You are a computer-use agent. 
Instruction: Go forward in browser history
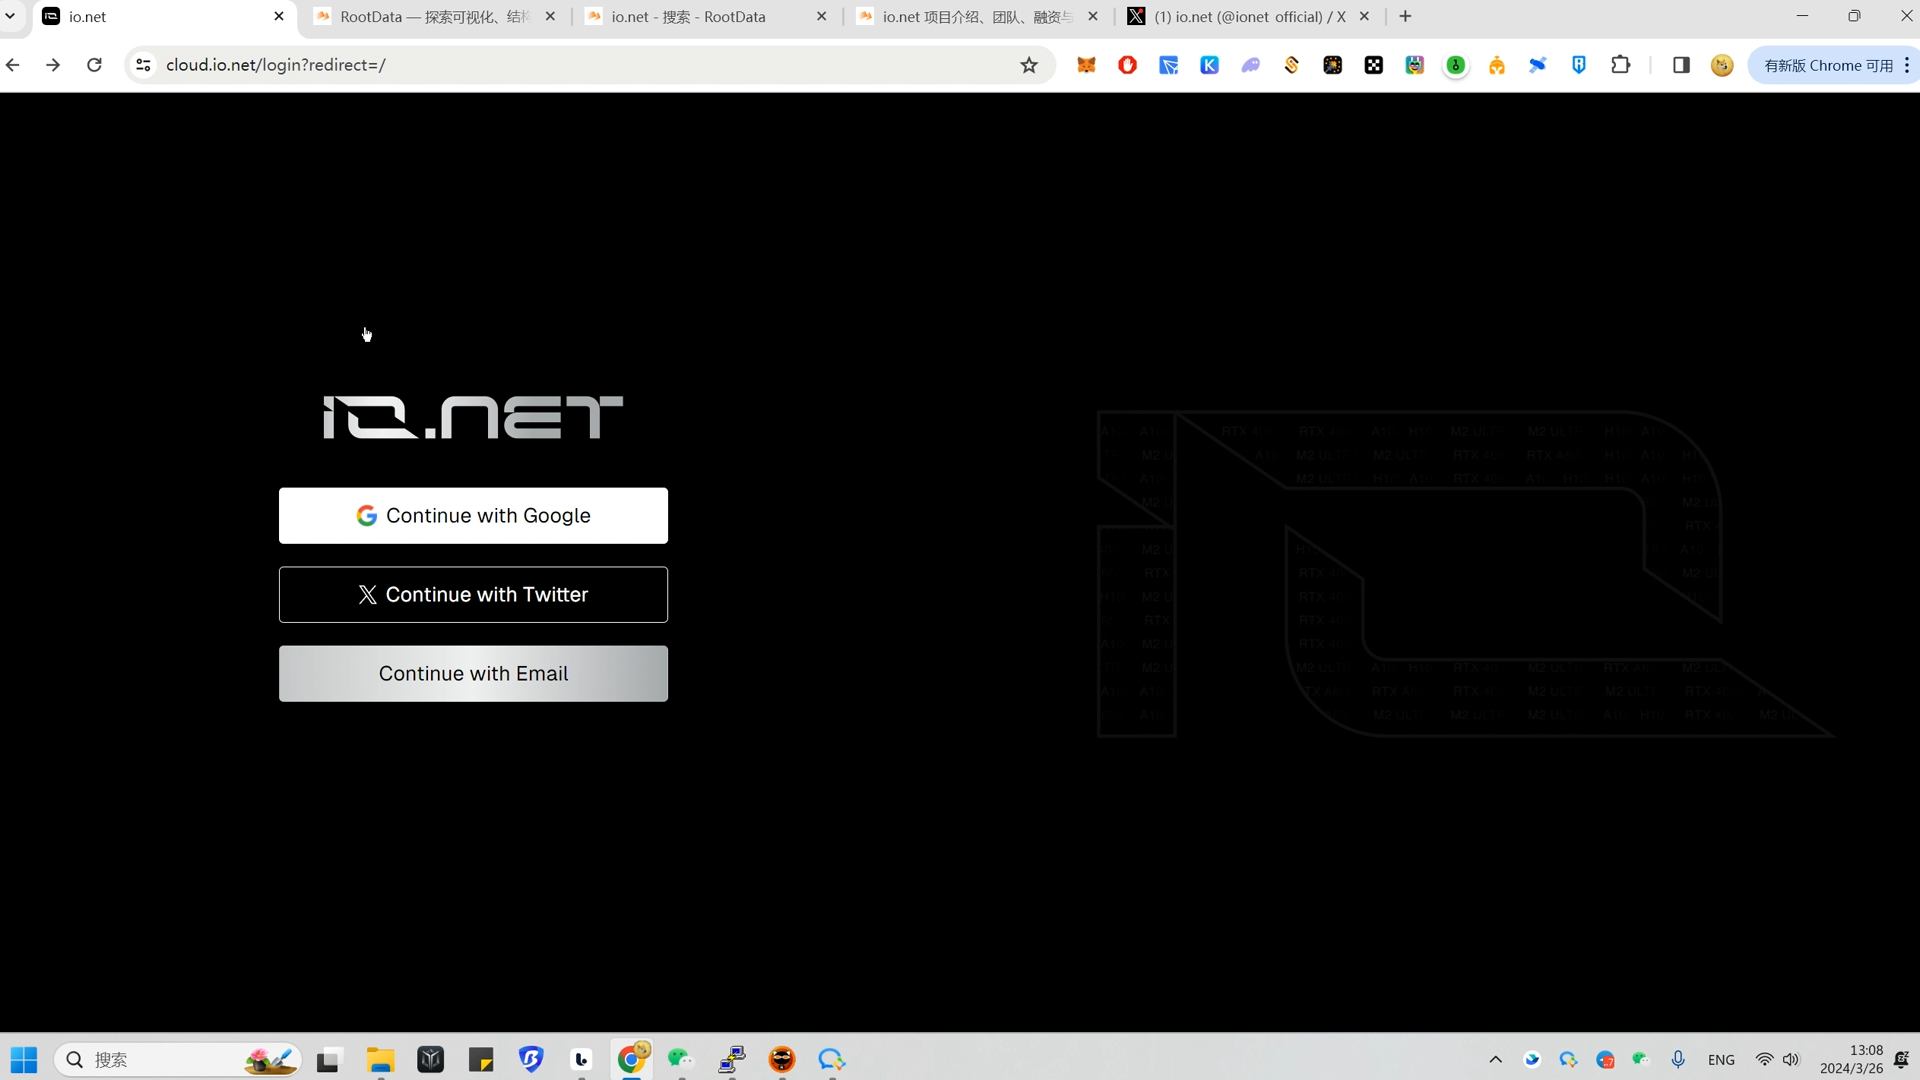point(53,65)
